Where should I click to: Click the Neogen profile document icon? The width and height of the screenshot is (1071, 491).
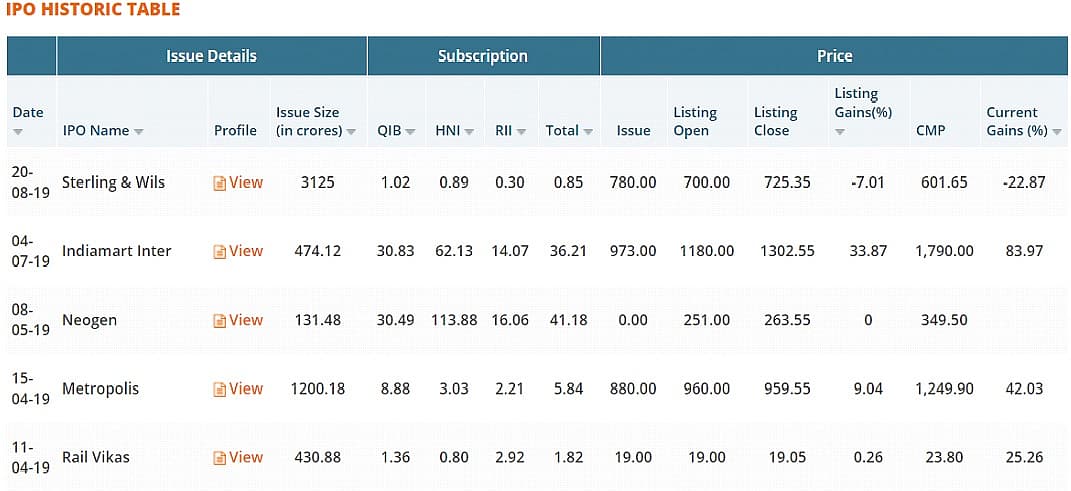pyautogui.click(x=220, y=321)
